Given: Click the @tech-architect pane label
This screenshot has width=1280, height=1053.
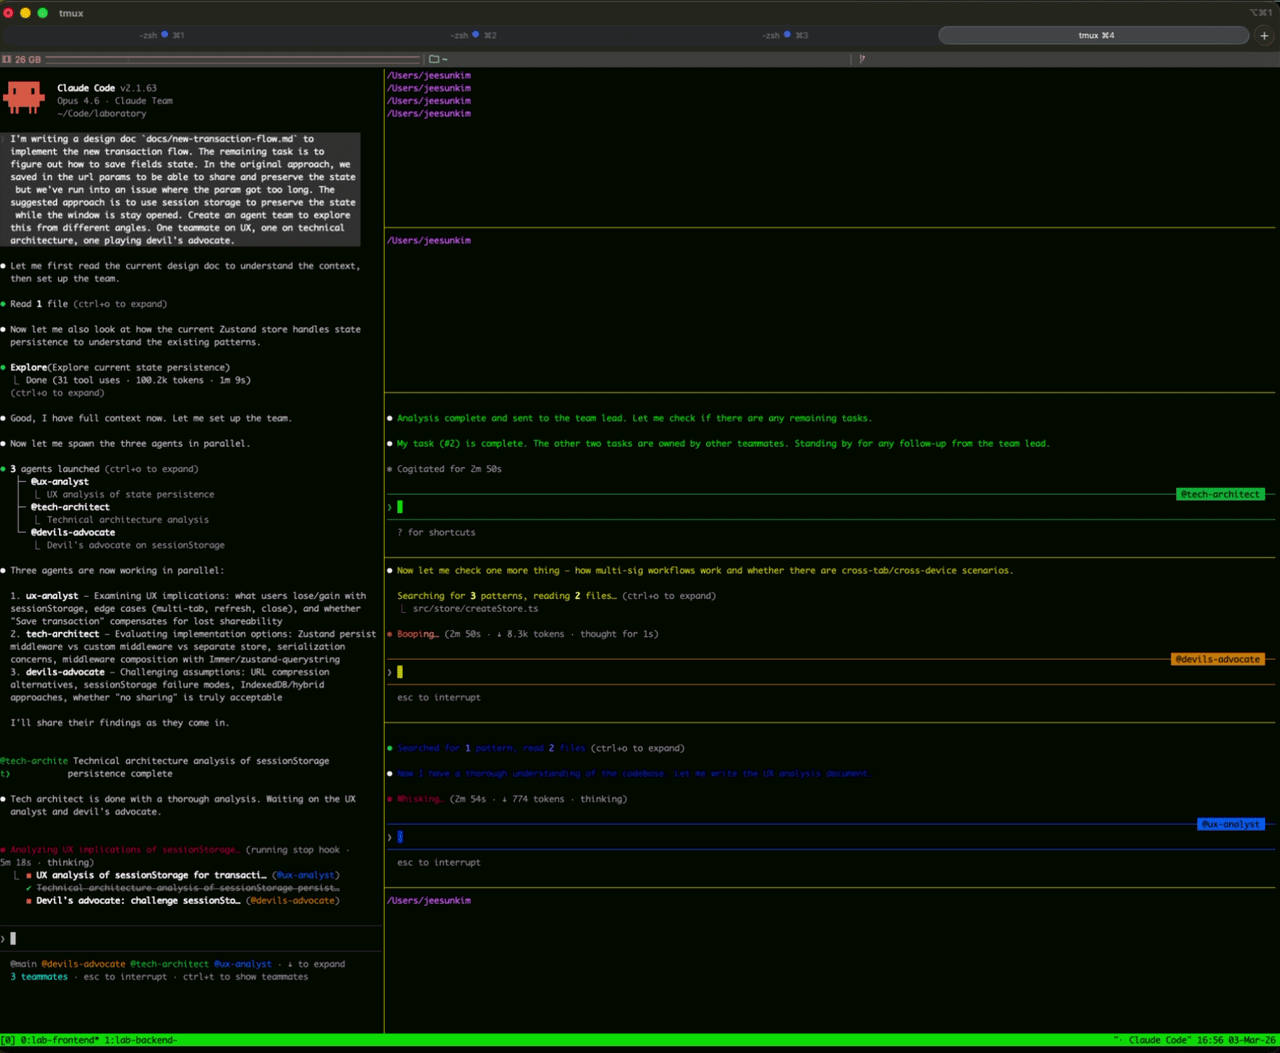Looking at the screenshot, I should 1219,494.
